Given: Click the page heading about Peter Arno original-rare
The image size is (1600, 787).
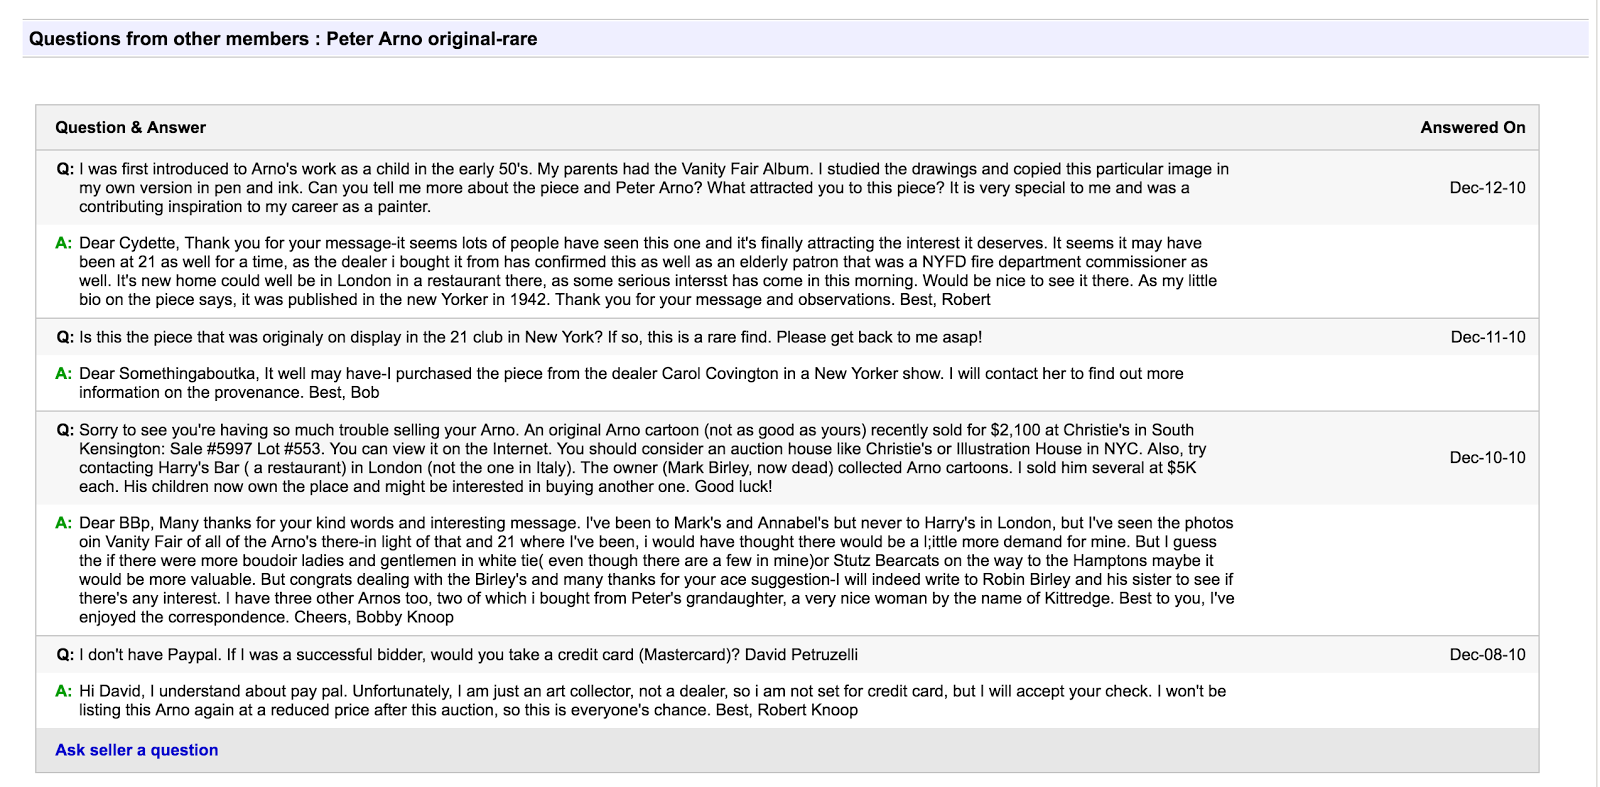Looking at the screenshot, I should 283,39.
